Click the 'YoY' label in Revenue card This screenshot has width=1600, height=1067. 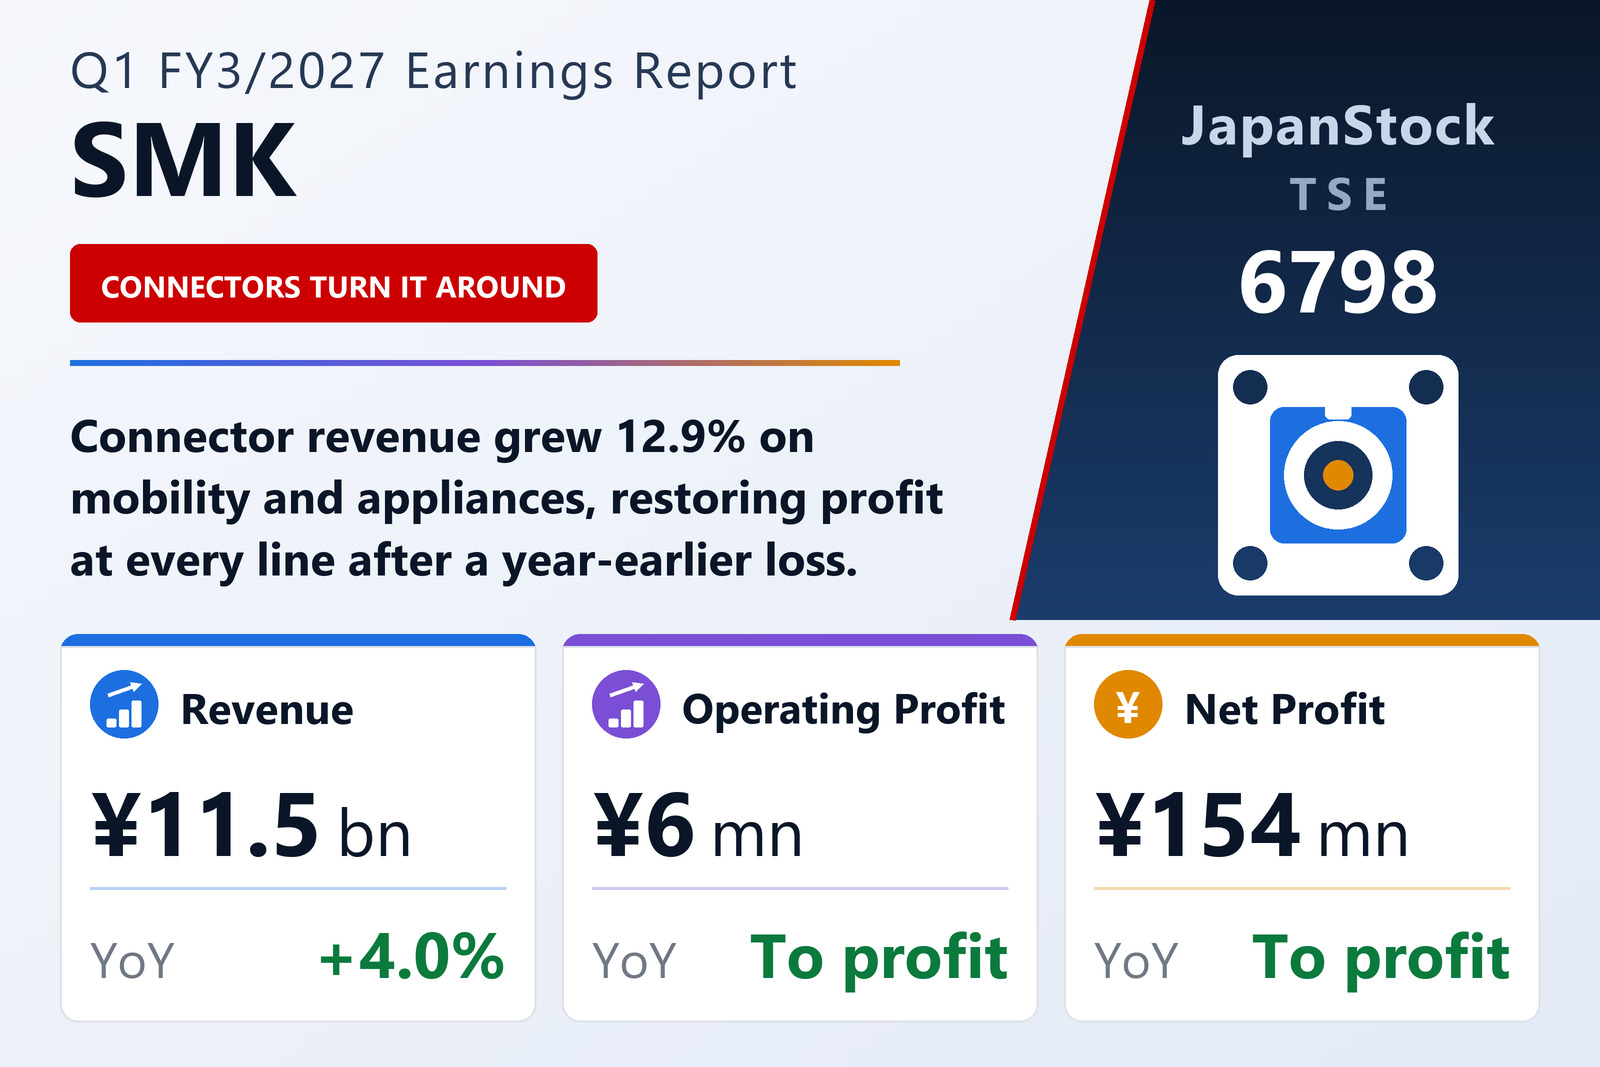(132, 960)
